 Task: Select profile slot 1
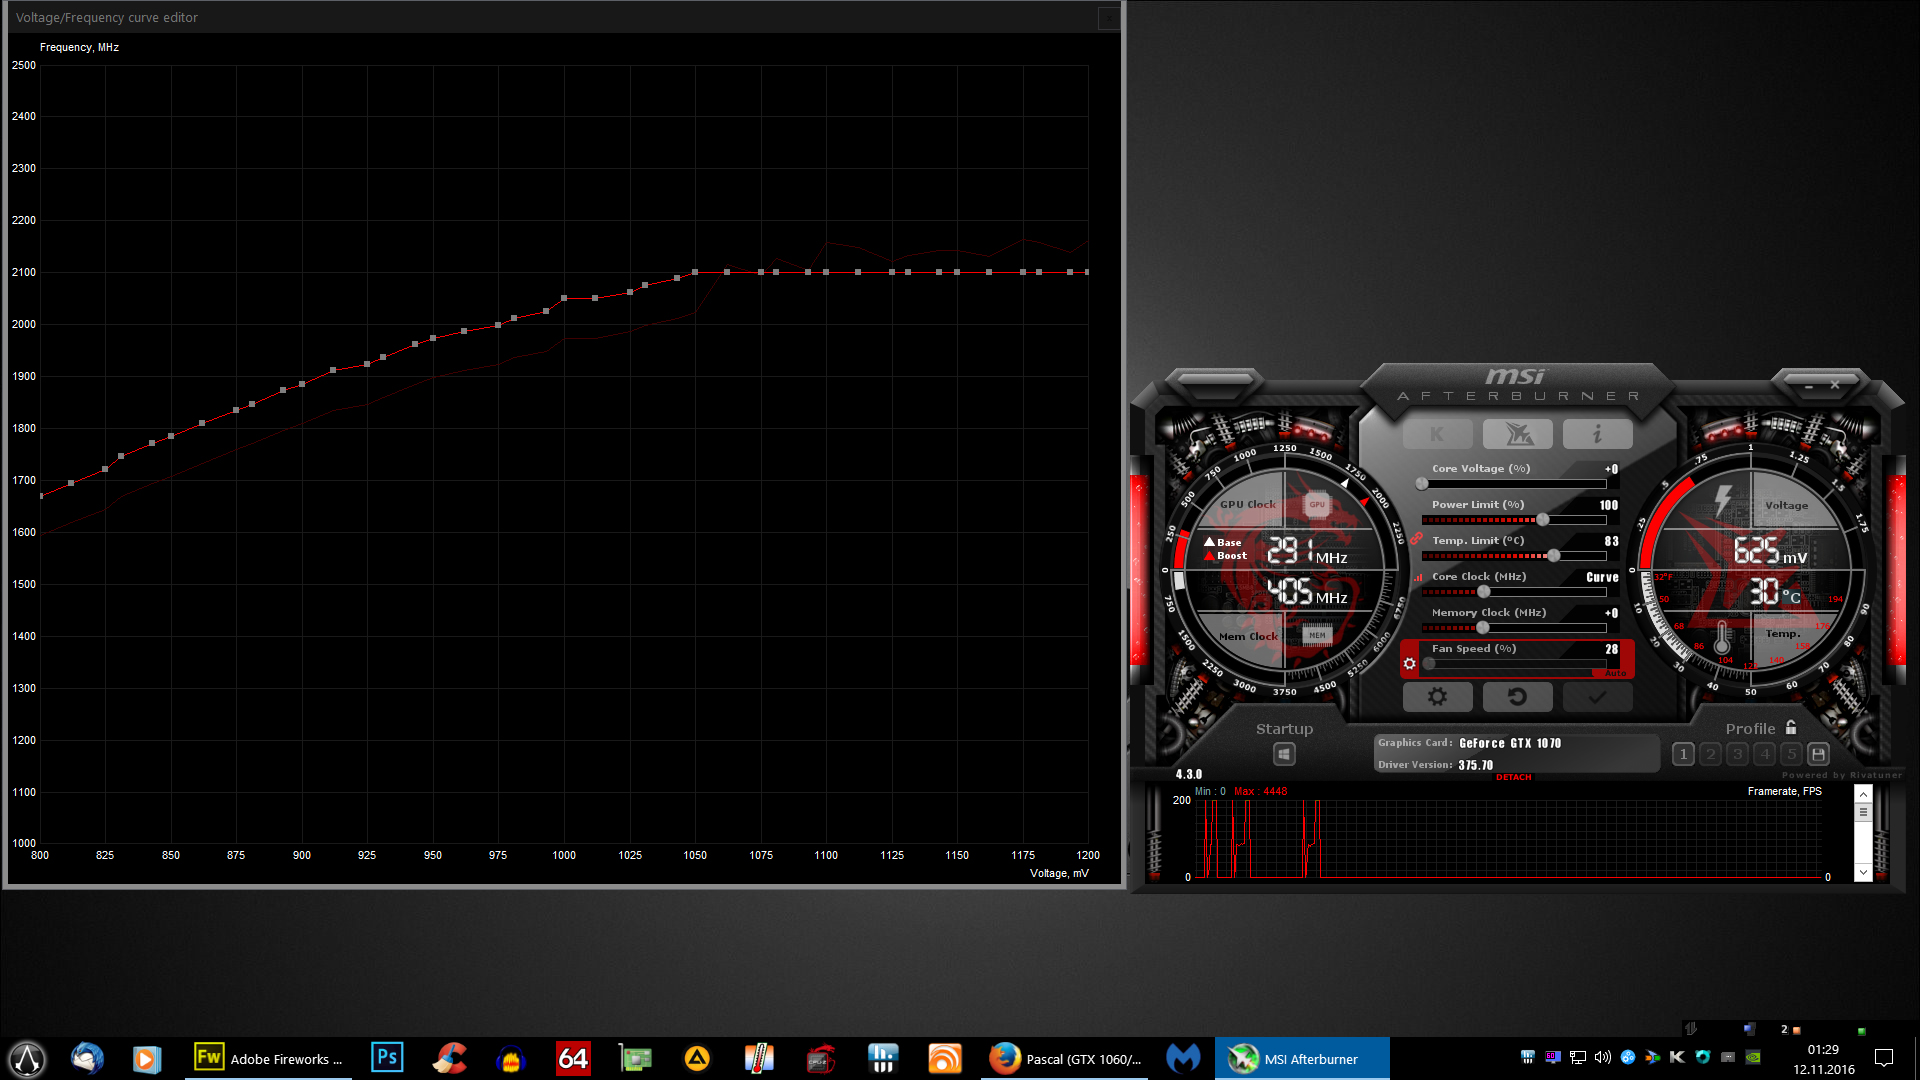pos(1683,754)
